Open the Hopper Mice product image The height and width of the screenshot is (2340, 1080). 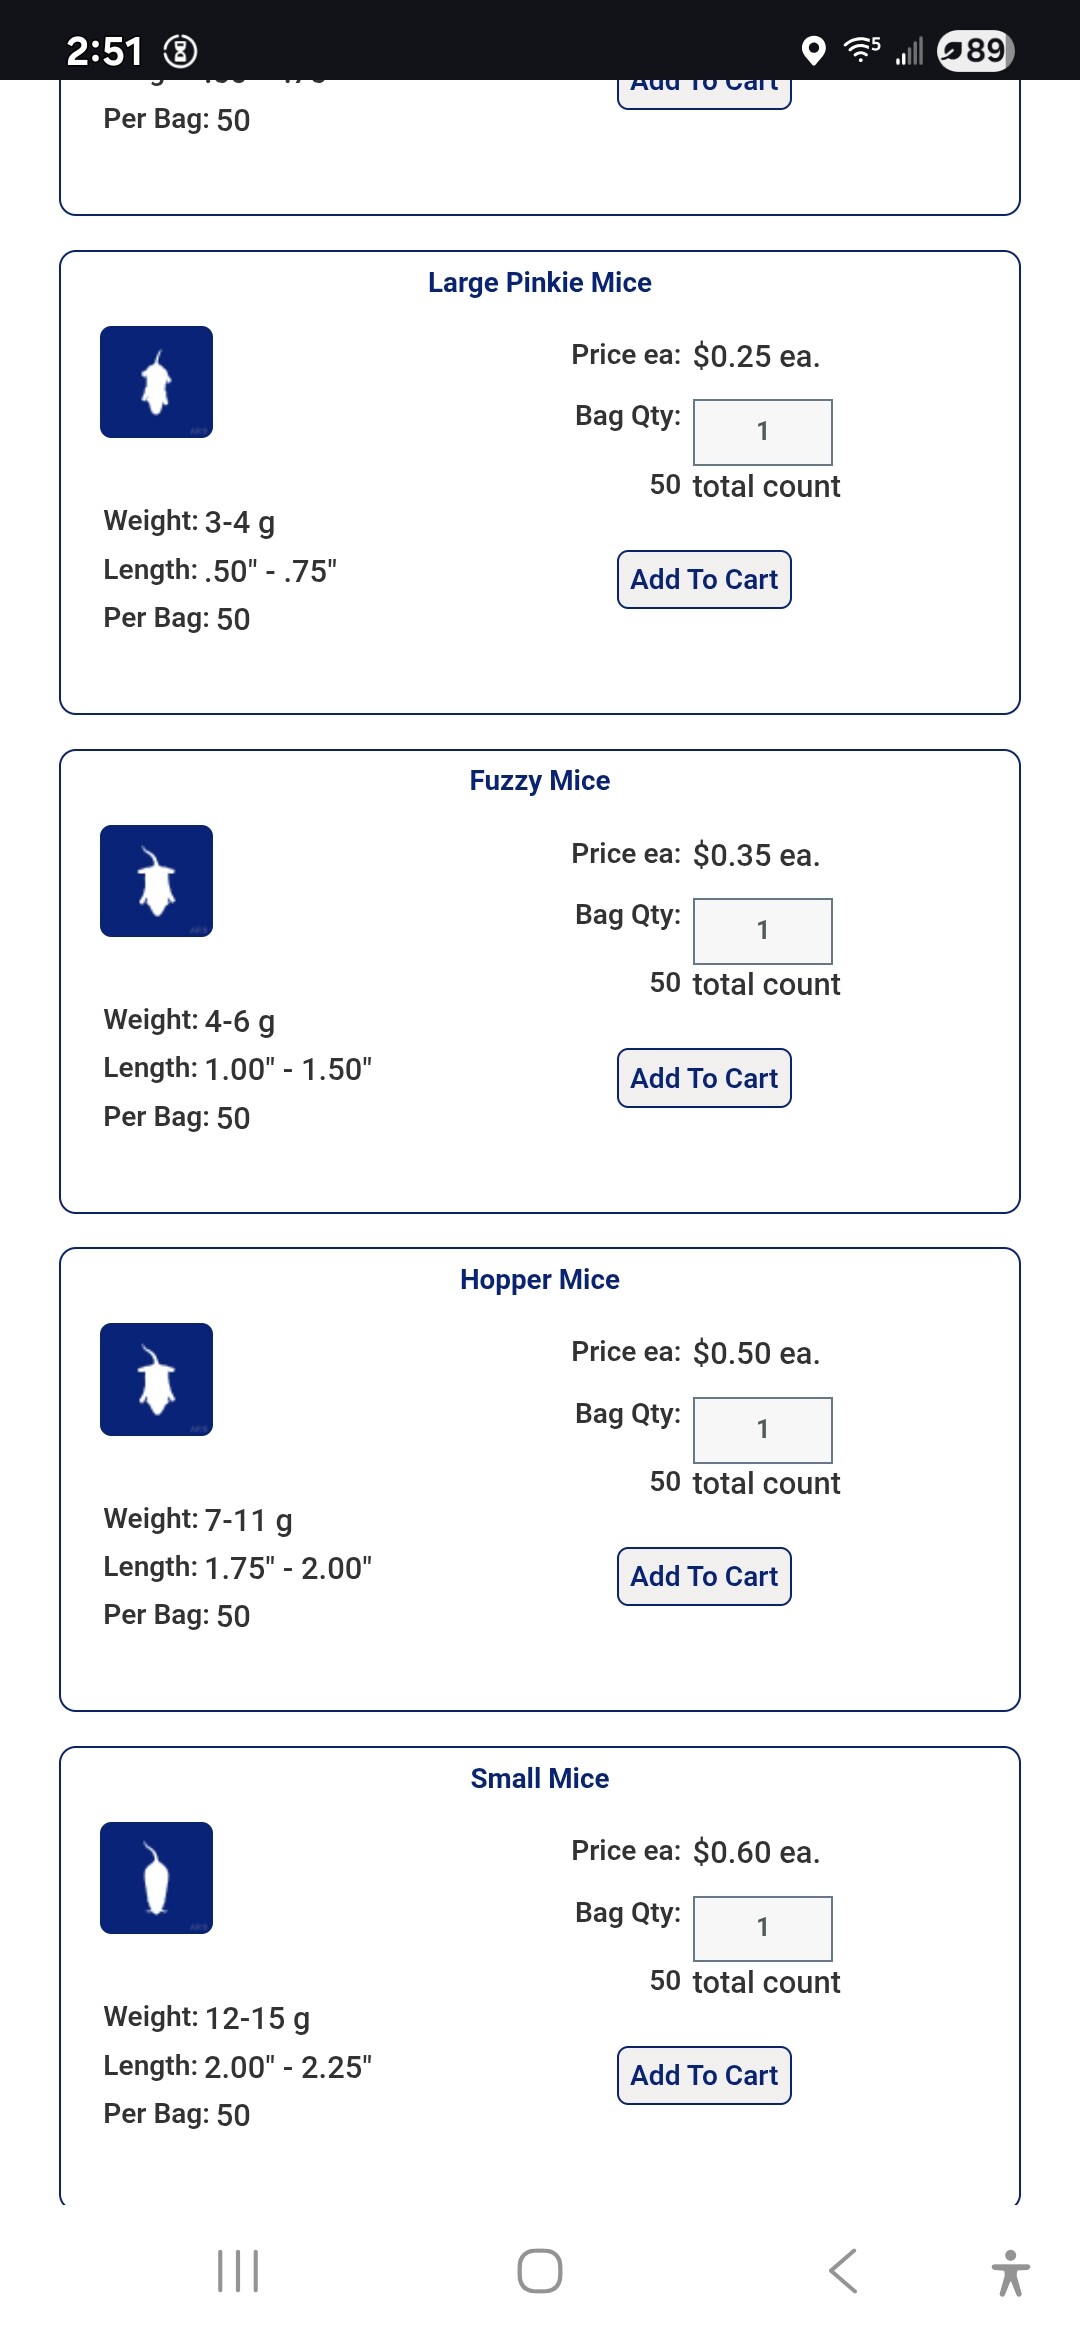(x=156, y=1379)
